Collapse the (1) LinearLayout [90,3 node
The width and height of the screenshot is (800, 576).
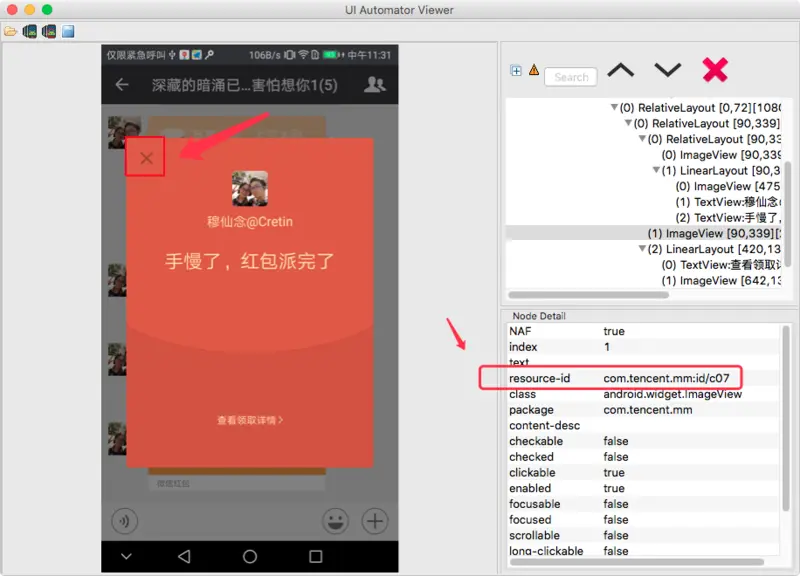[656, 170]
